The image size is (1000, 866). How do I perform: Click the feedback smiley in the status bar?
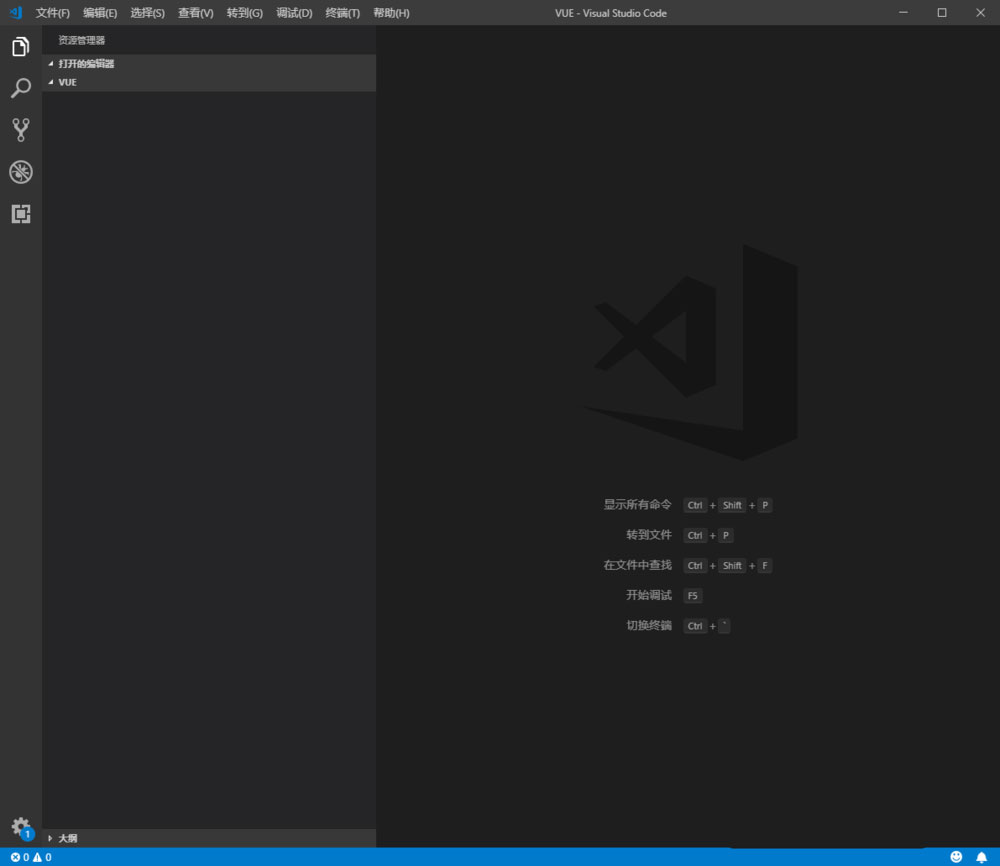[x=957, y=857]
